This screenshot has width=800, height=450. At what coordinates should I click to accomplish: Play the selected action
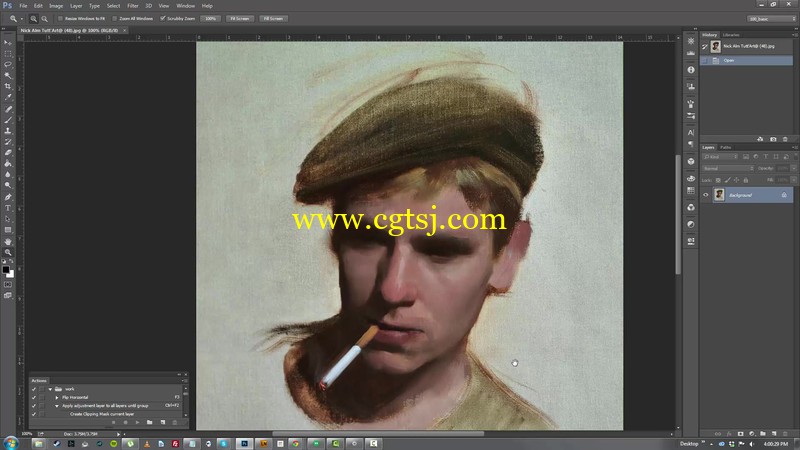137,422
